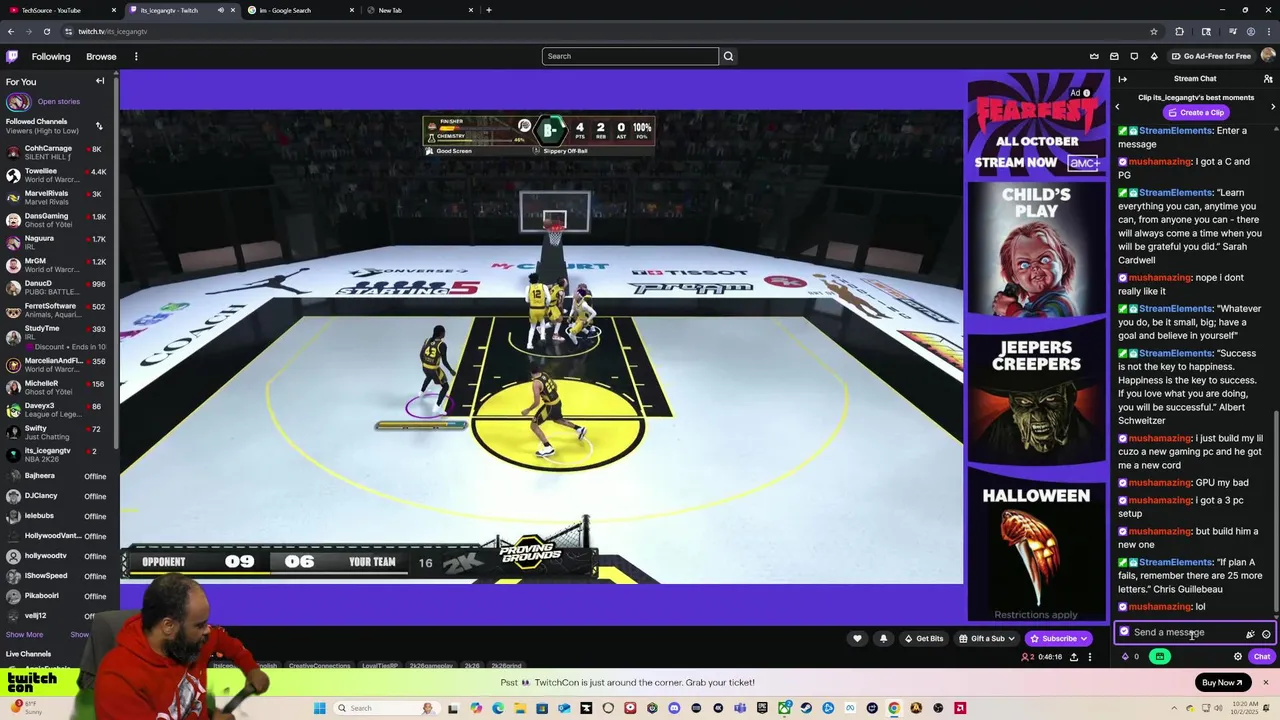
Task: Click the Bits diamond icon in the top bar
Action: point(1154,56)
